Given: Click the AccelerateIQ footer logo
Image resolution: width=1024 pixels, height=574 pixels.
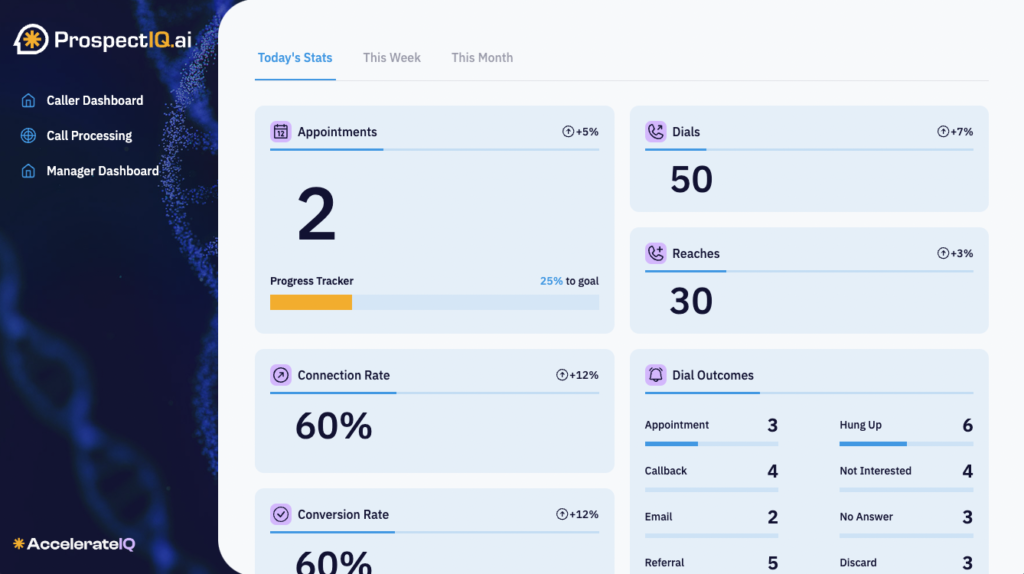Looking at the screenshot, I should pos(73,544).
